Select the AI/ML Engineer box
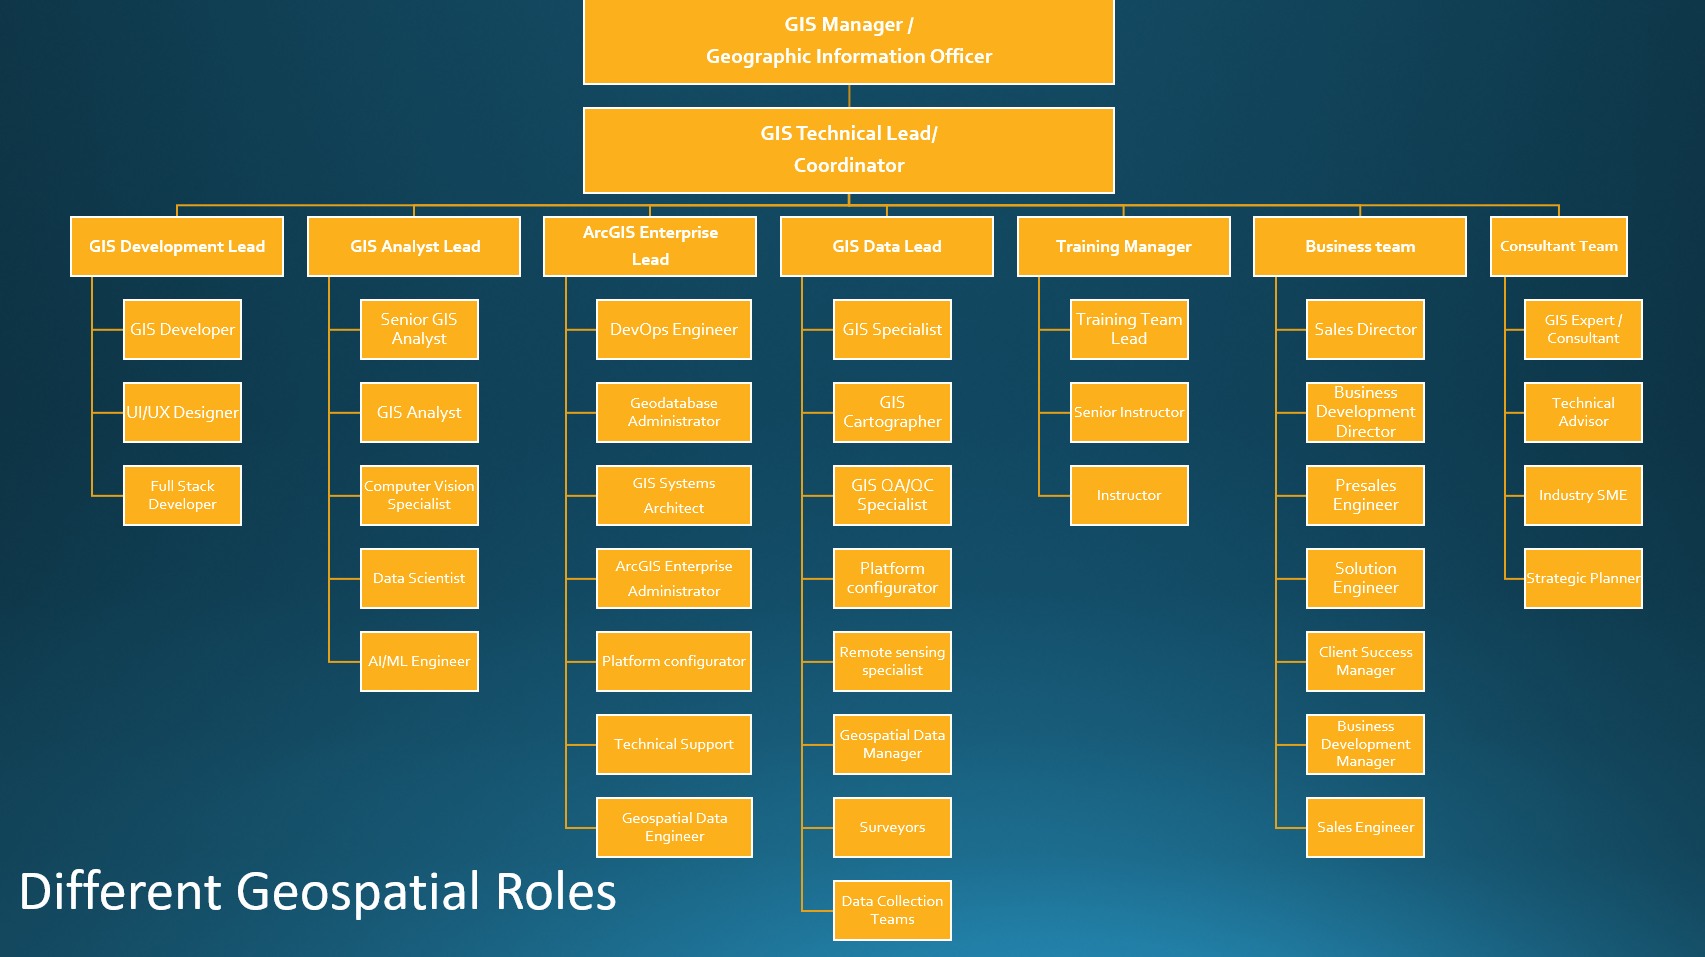The width and height of the screenshot is (1705, 957). 419,661
